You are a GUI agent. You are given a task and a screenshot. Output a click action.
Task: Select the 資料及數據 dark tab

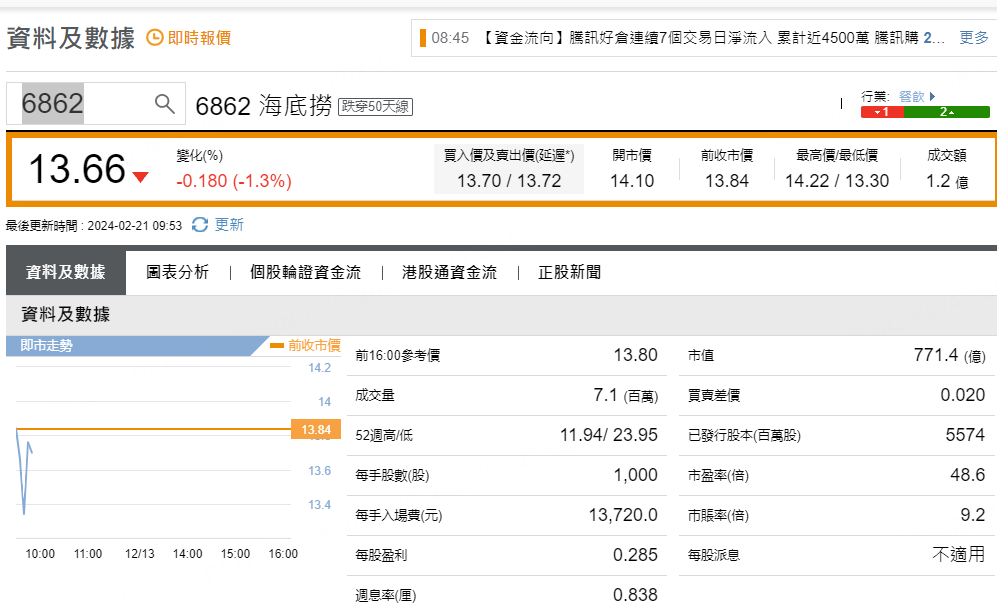click(65, 272)
